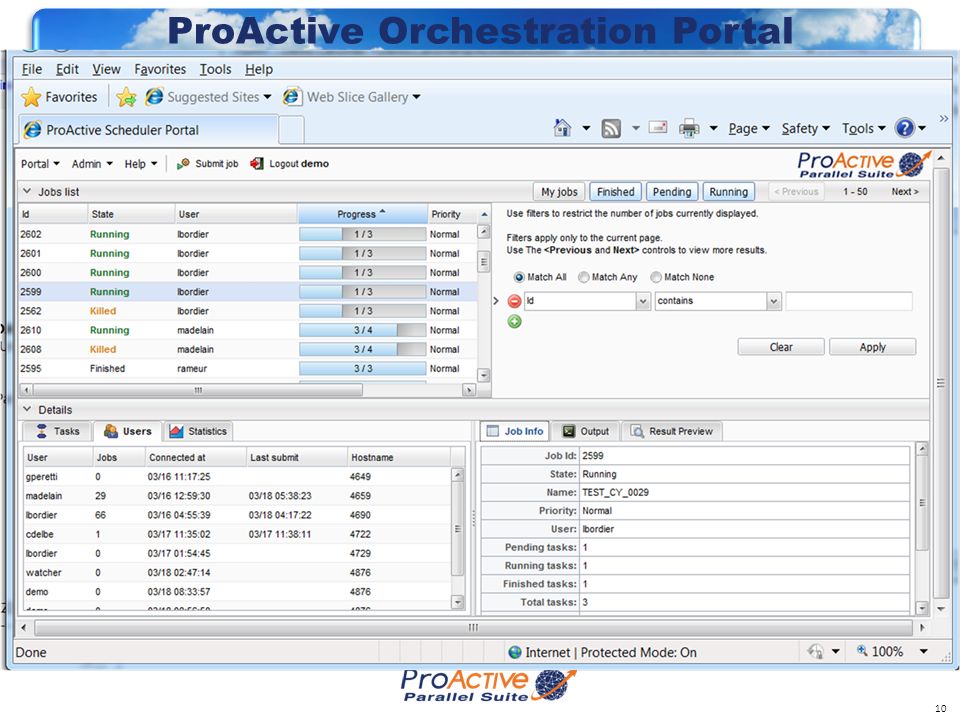Open the View menu
960x720 pixels.
(x=107, y=69)
